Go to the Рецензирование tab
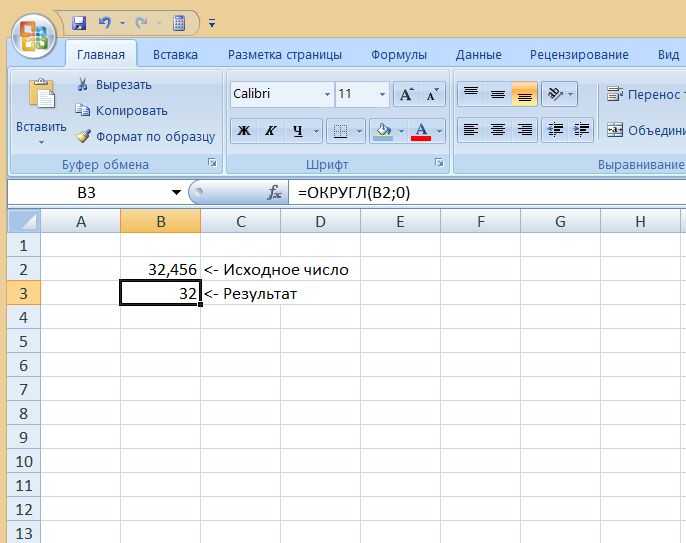 (x=579, y=55)
